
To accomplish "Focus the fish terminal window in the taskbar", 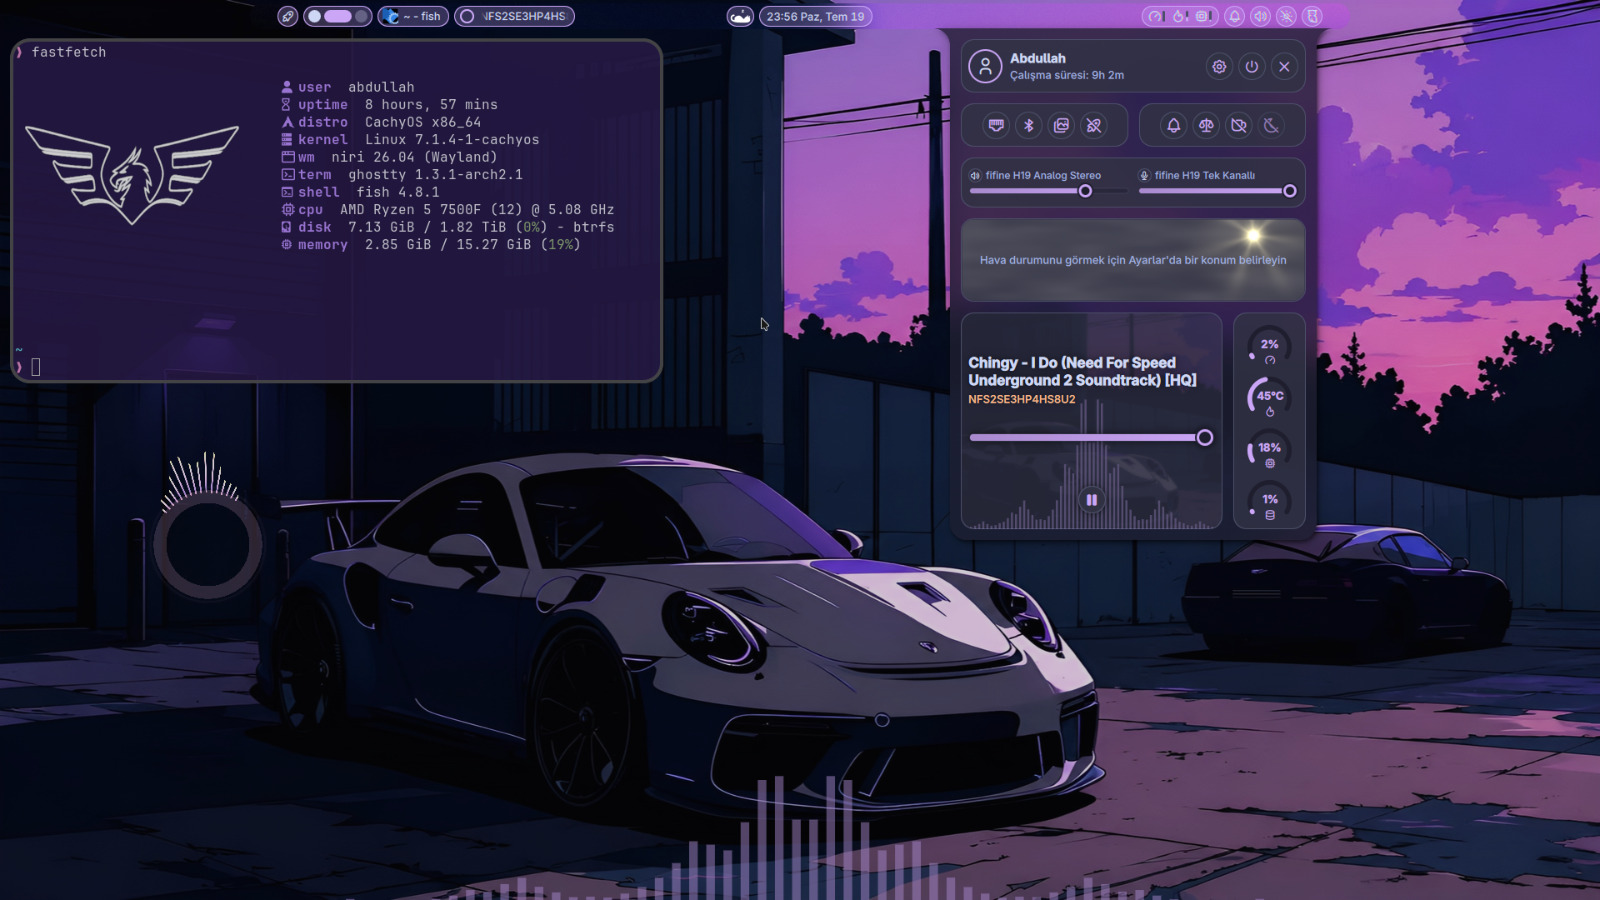I will pyautogui.click(x=413, y=16).
